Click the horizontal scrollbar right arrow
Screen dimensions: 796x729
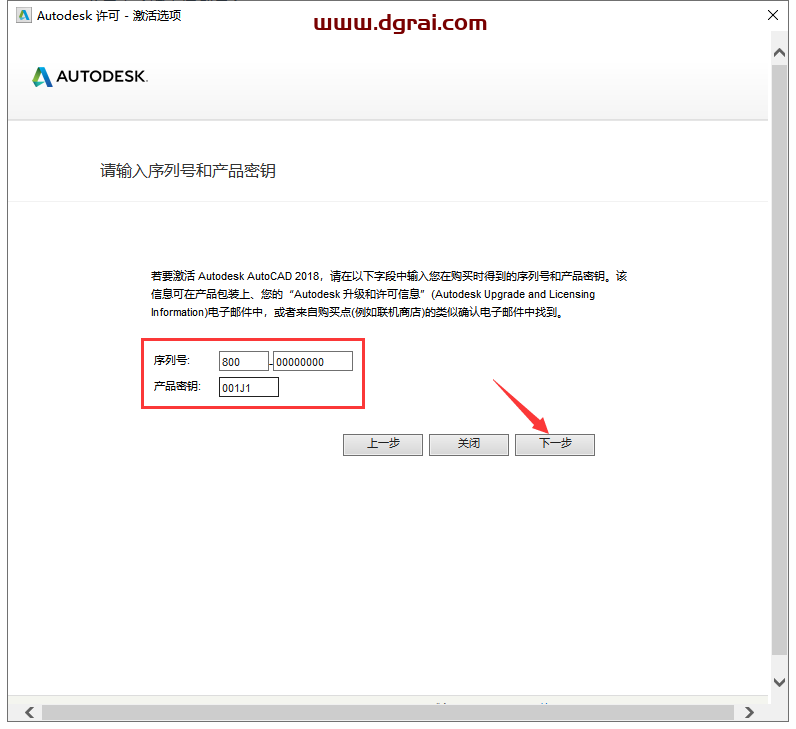pyautogui.click(x=749, y=712)
